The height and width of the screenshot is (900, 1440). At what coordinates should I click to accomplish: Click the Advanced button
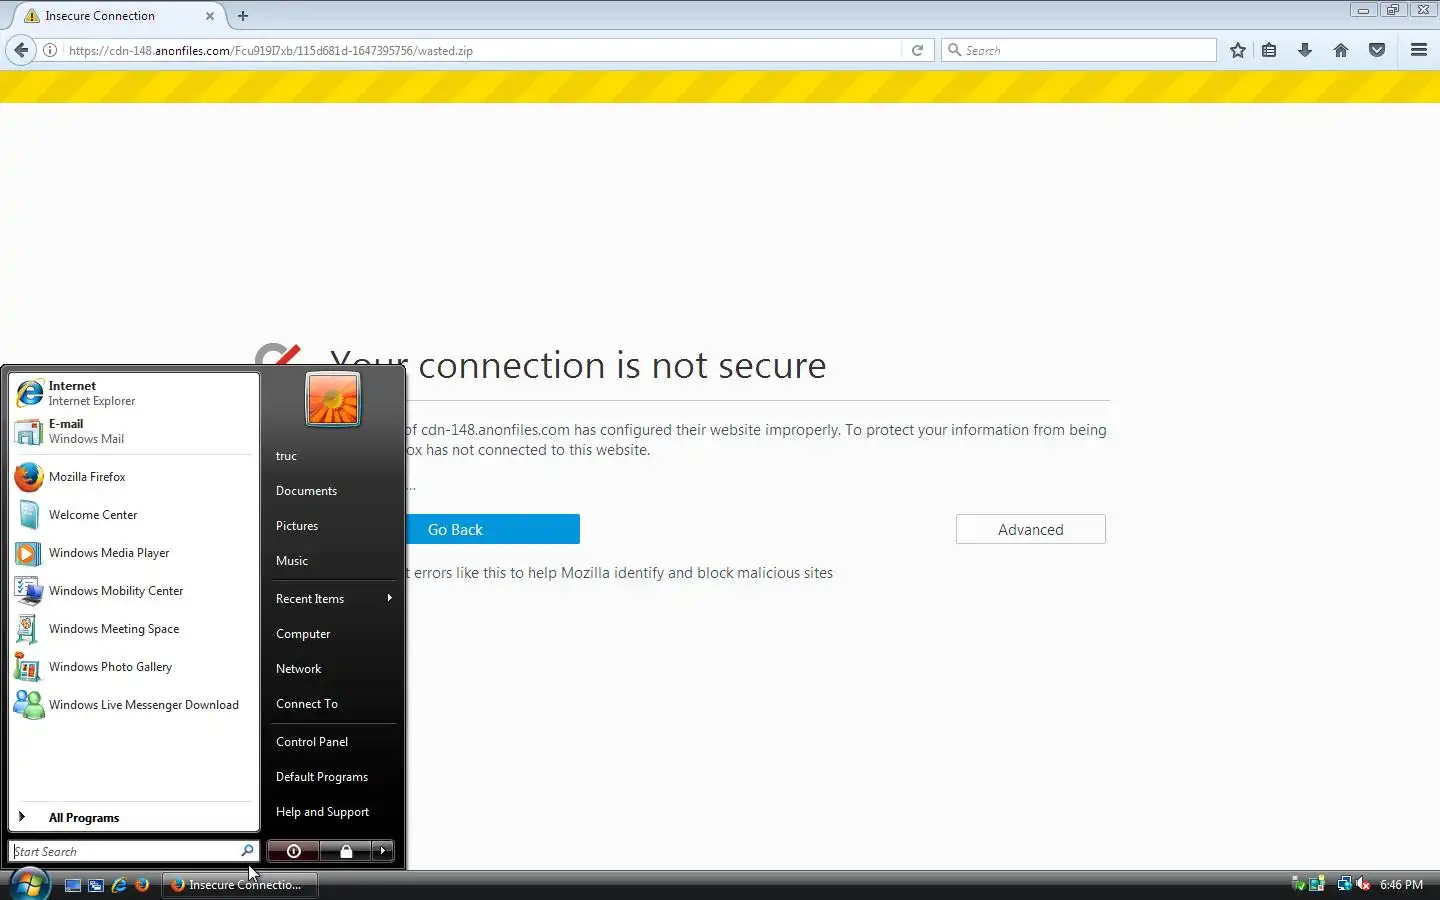(x=1031, y=529)
